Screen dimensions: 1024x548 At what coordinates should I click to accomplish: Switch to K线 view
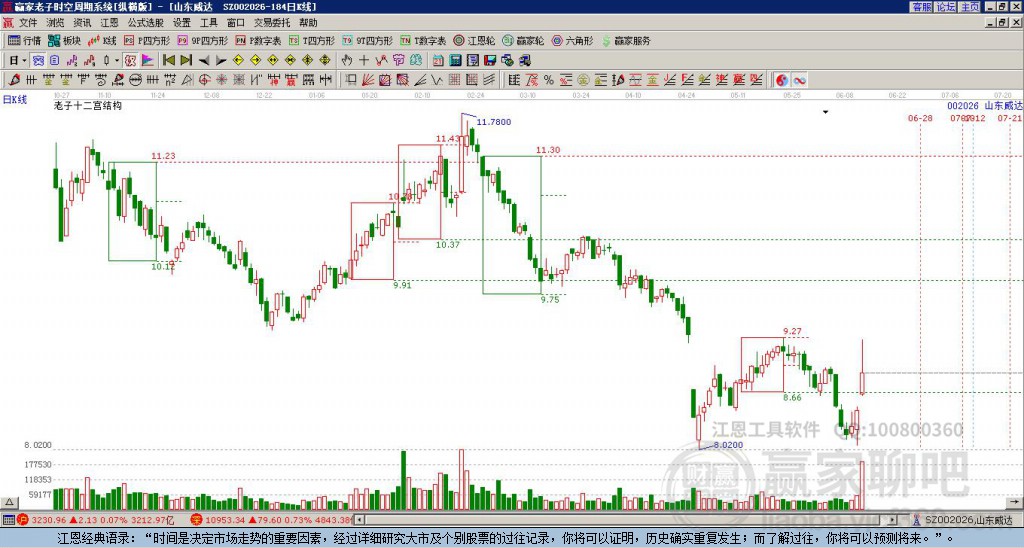pos(102,40)
